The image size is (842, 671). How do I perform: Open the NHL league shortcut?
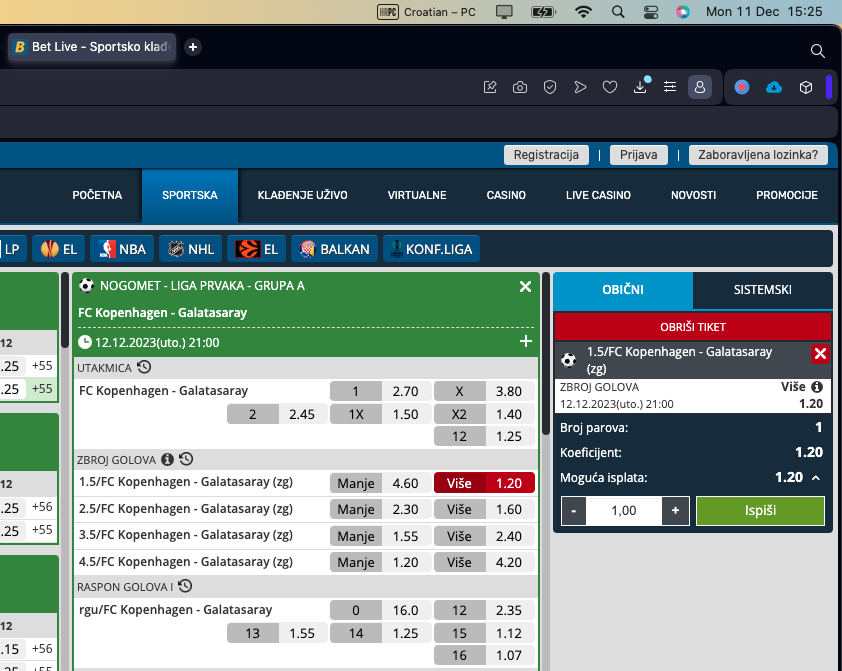[x=191, y=249]
